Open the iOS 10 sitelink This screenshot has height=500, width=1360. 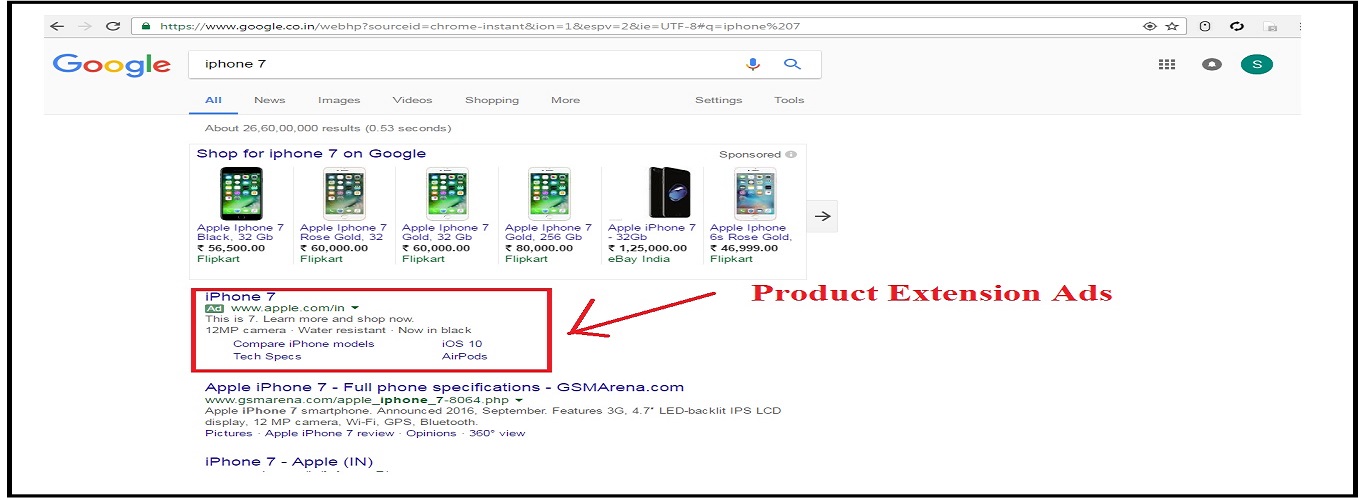tap(462, 344)
